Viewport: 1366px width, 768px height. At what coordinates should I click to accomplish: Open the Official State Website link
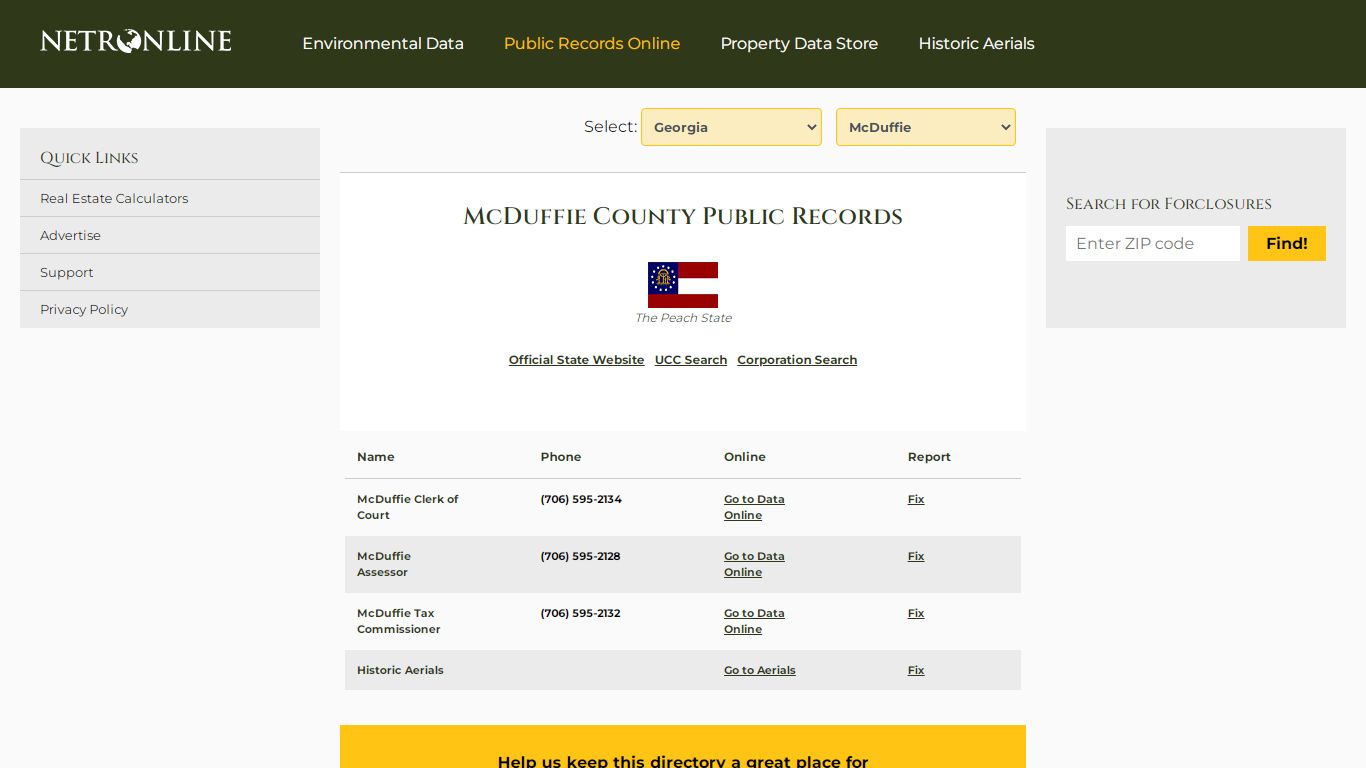tap(576, 360)
